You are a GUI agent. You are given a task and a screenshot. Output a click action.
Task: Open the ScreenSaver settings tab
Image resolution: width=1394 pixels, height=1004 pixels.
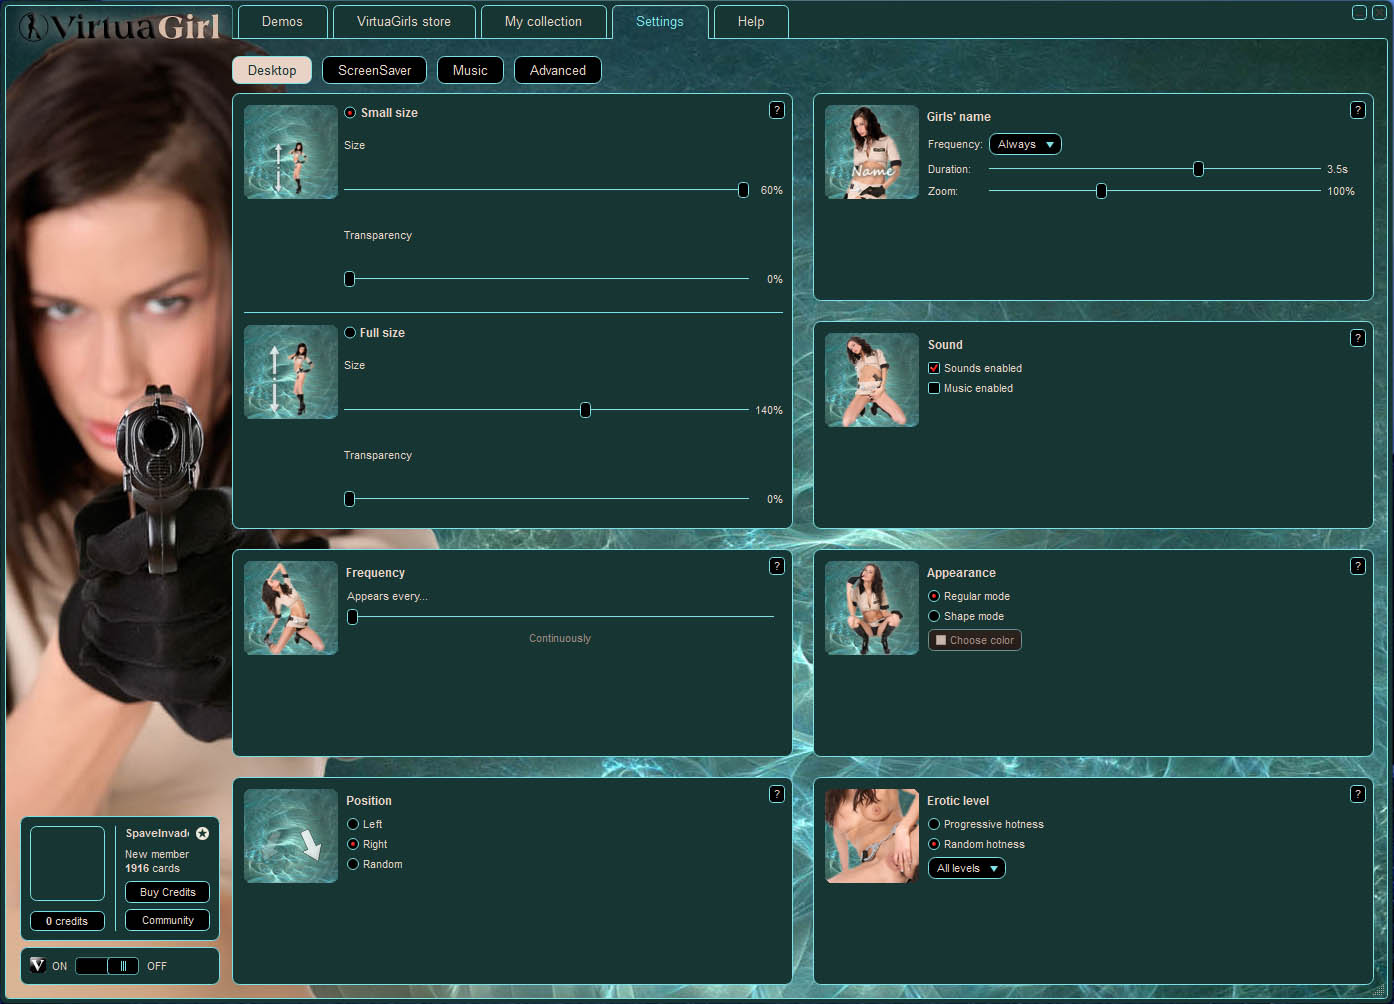pos(374,70)
